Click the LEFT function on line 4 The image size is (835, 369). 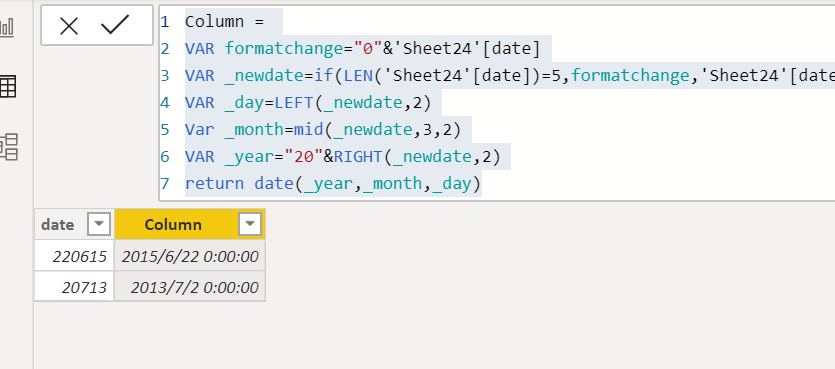(294, 103)
